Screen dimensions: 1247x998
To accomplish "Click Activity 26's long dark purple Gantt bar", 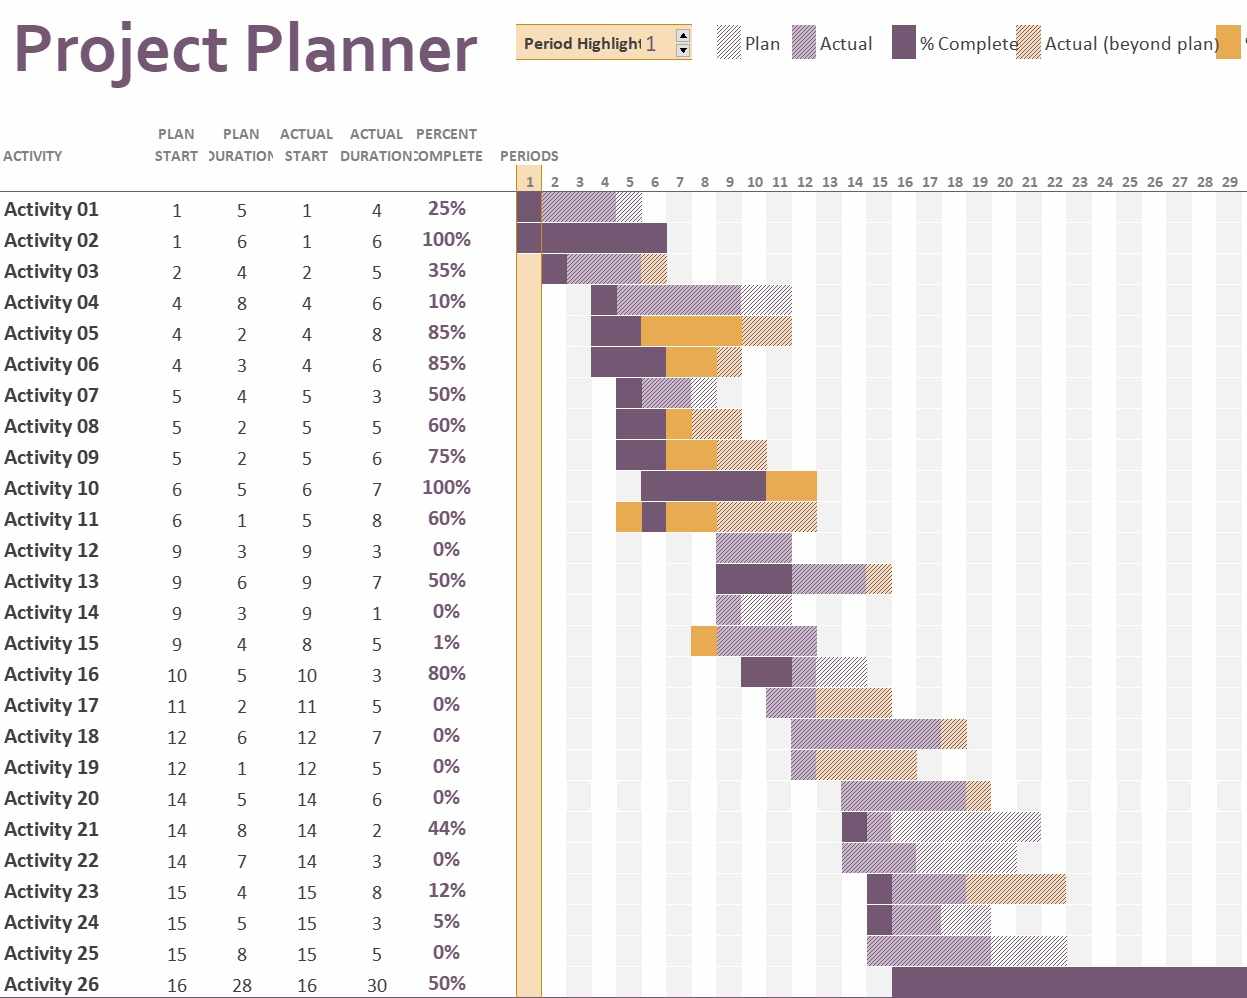I will [x=1068, y=982].
